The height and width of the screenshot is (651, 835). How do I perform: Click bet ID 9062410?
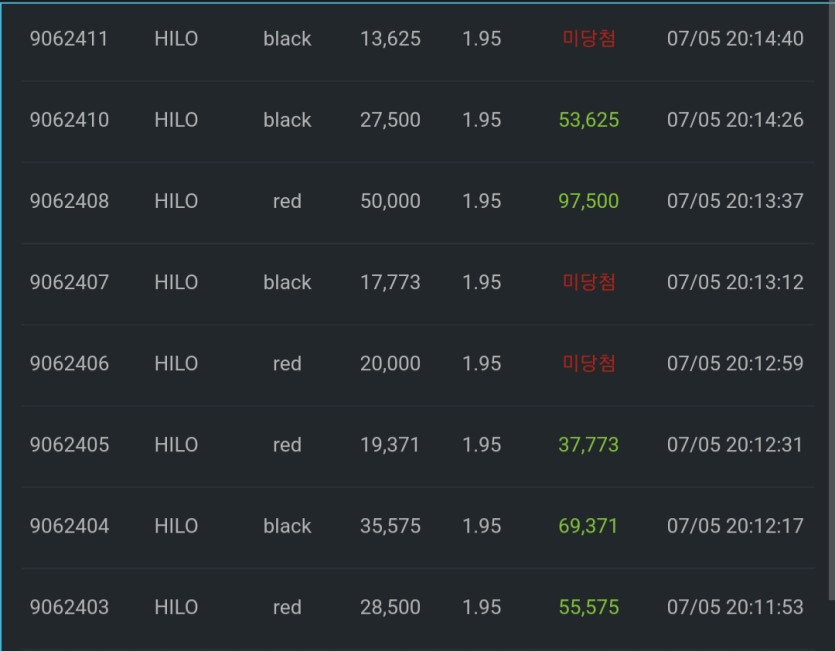coord(69,120)
